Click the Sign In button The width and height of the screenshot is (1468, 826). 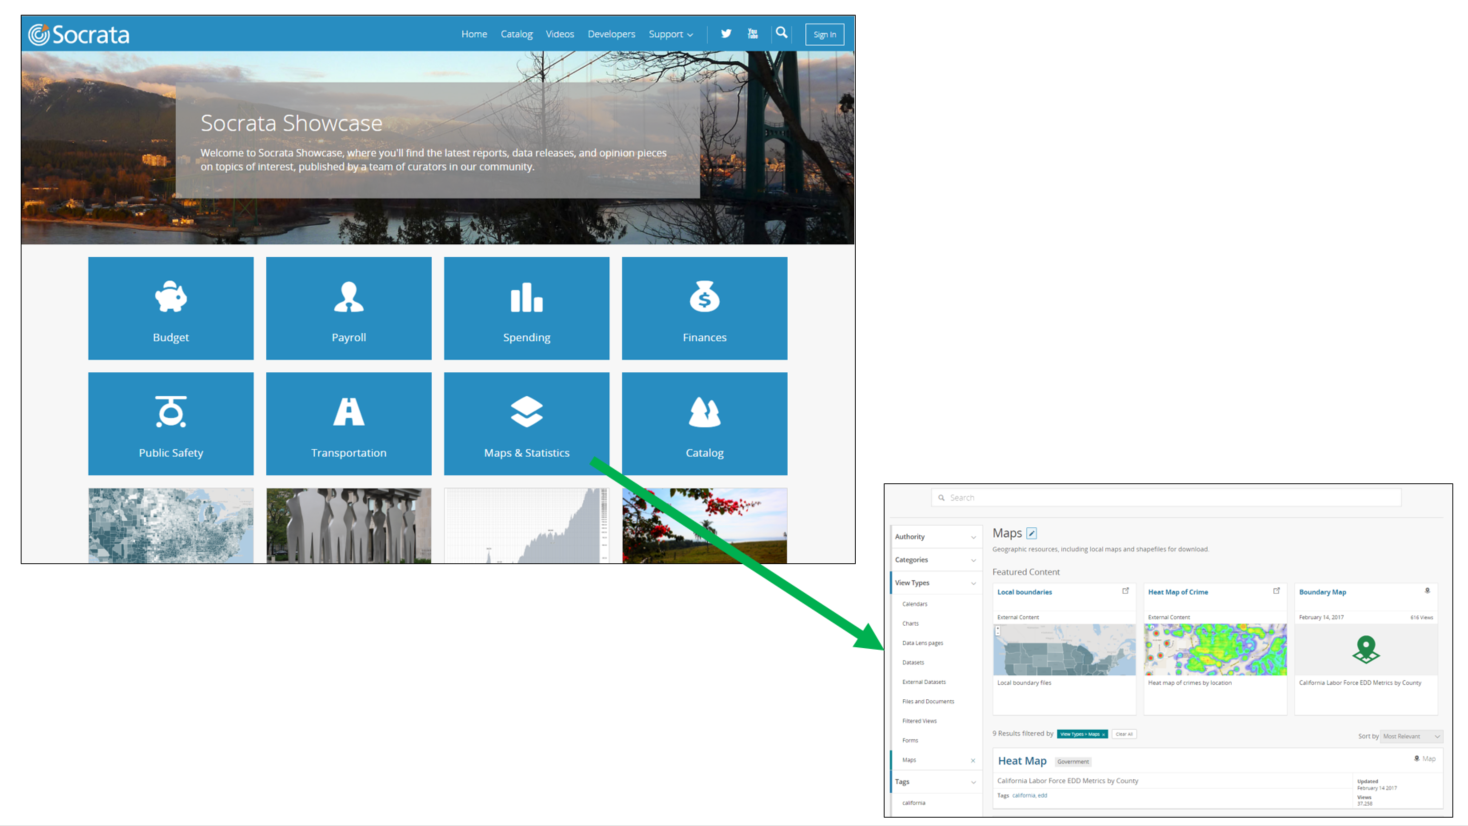825,34
